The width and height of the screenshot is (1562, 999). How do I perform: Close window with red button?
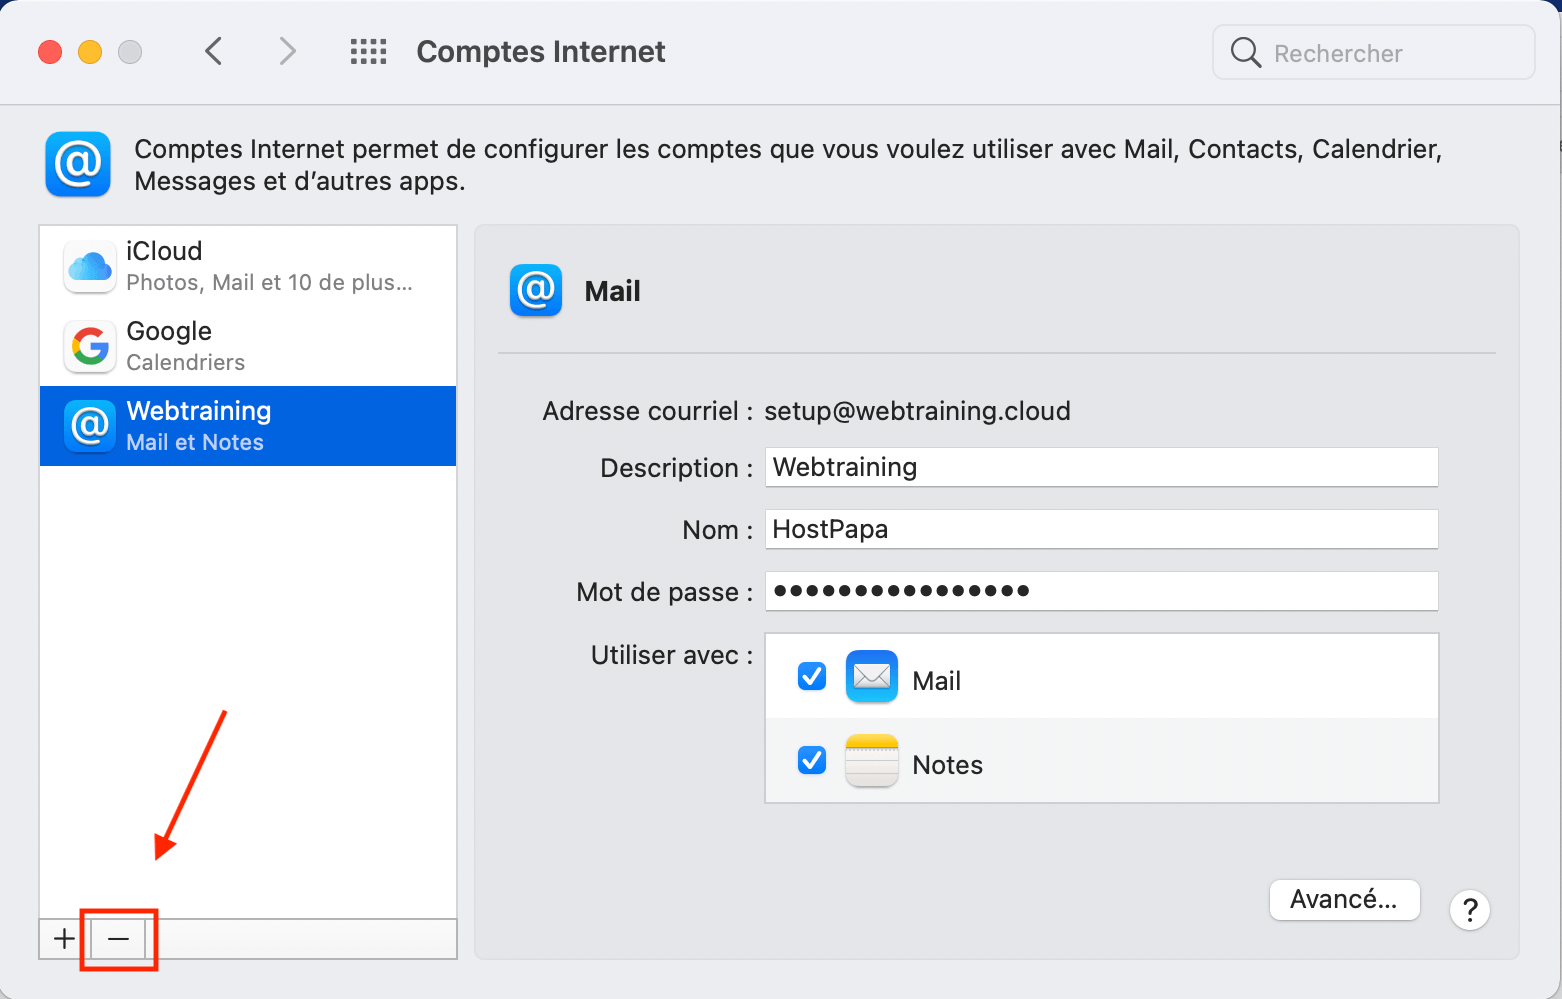pyautogui.click(x=50, y=52)
